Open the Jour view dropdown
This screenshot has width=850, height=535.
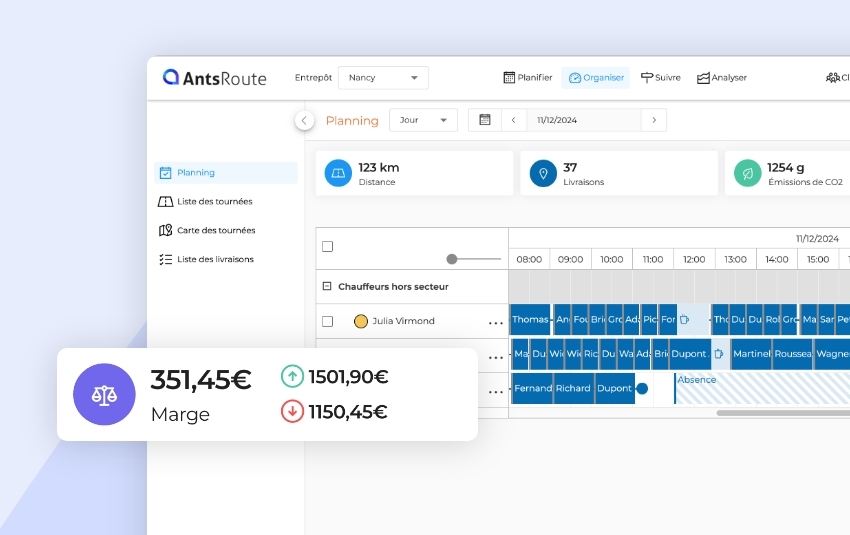[423, 120]
